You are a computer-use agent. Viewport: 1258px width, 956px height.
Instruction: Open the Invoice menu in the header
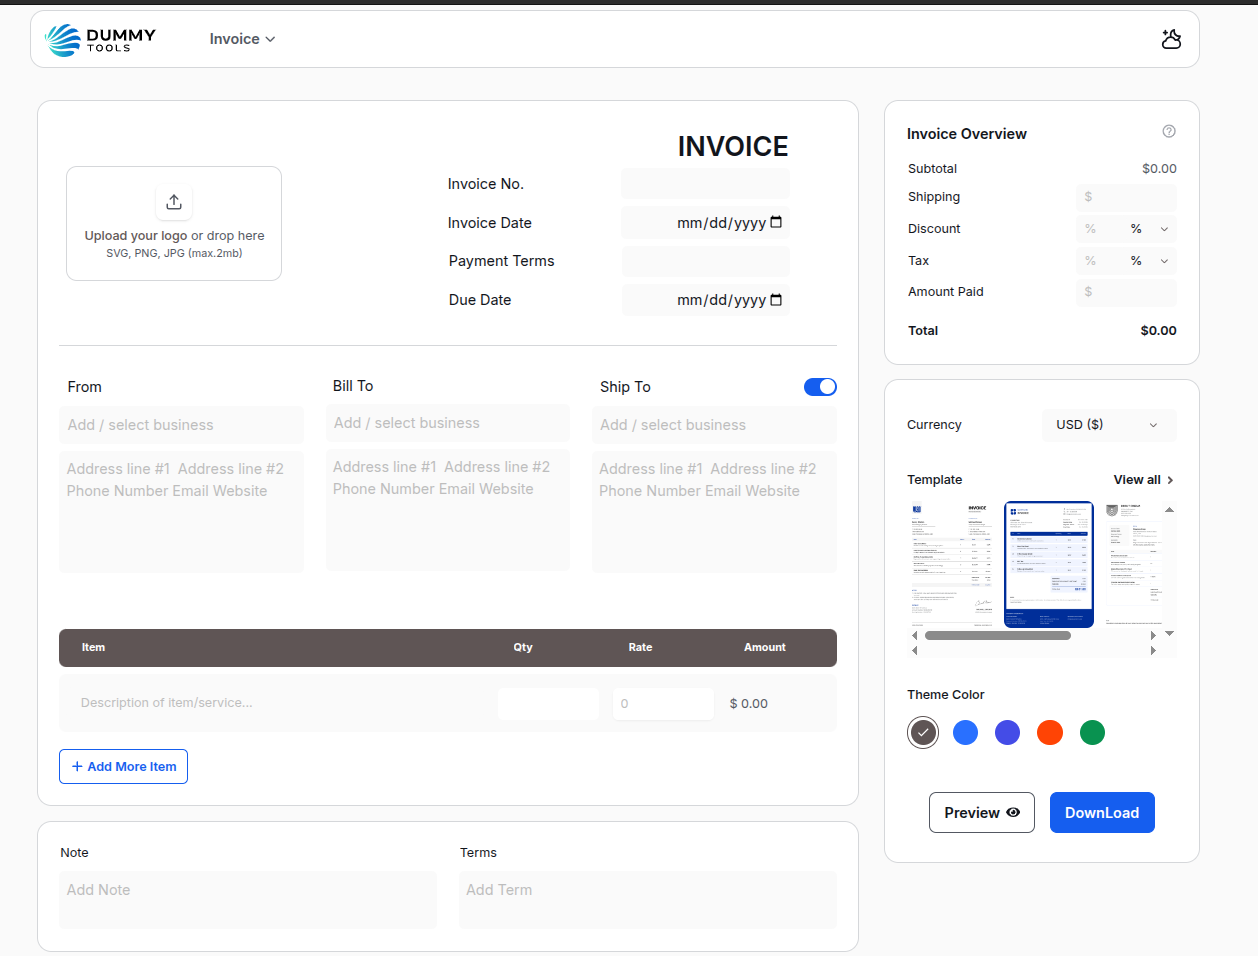click(x=242, y=39)
